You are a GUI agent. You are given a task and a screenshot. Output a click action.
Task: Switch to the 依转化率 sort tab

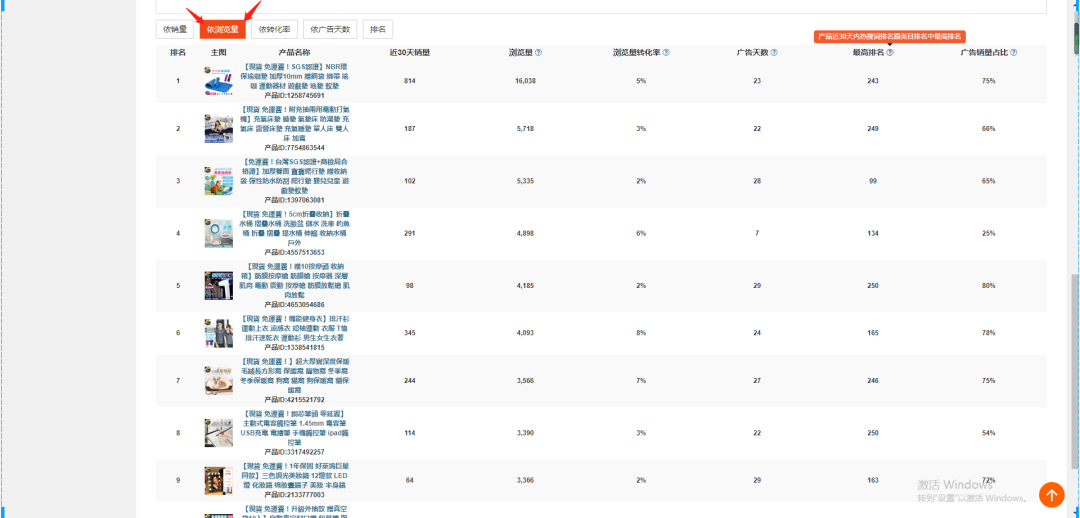click(274, 29)
